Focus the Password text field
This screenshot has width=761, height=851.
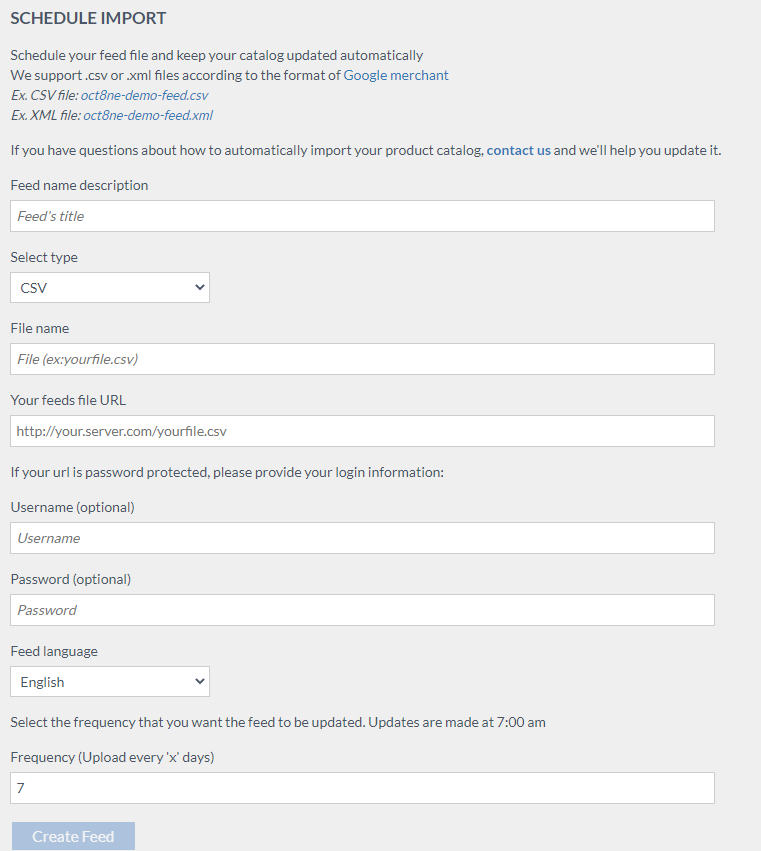pyautogui.click(x=362, y=610)
